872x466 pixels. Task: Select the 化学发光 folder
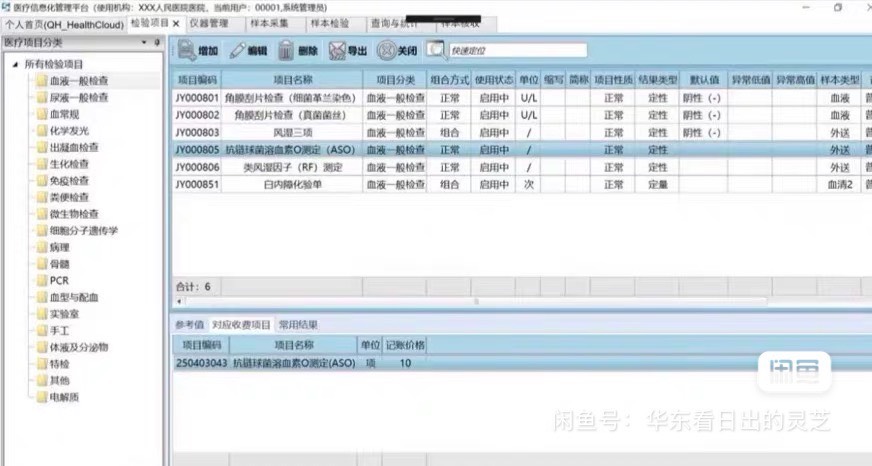point(63,131)
